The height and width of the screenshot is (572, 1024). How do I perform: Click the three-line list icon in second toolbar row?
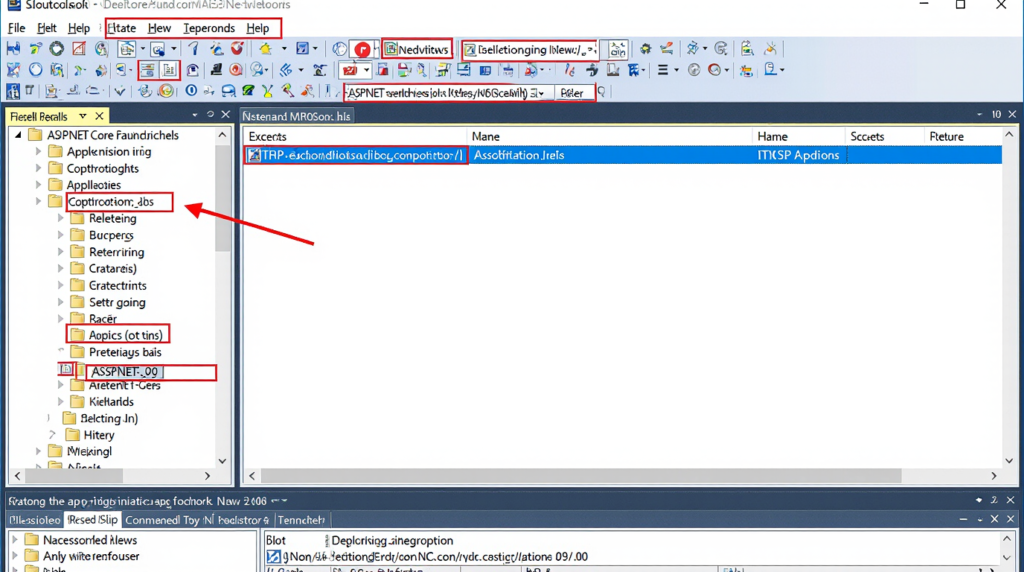pos(663,70)
